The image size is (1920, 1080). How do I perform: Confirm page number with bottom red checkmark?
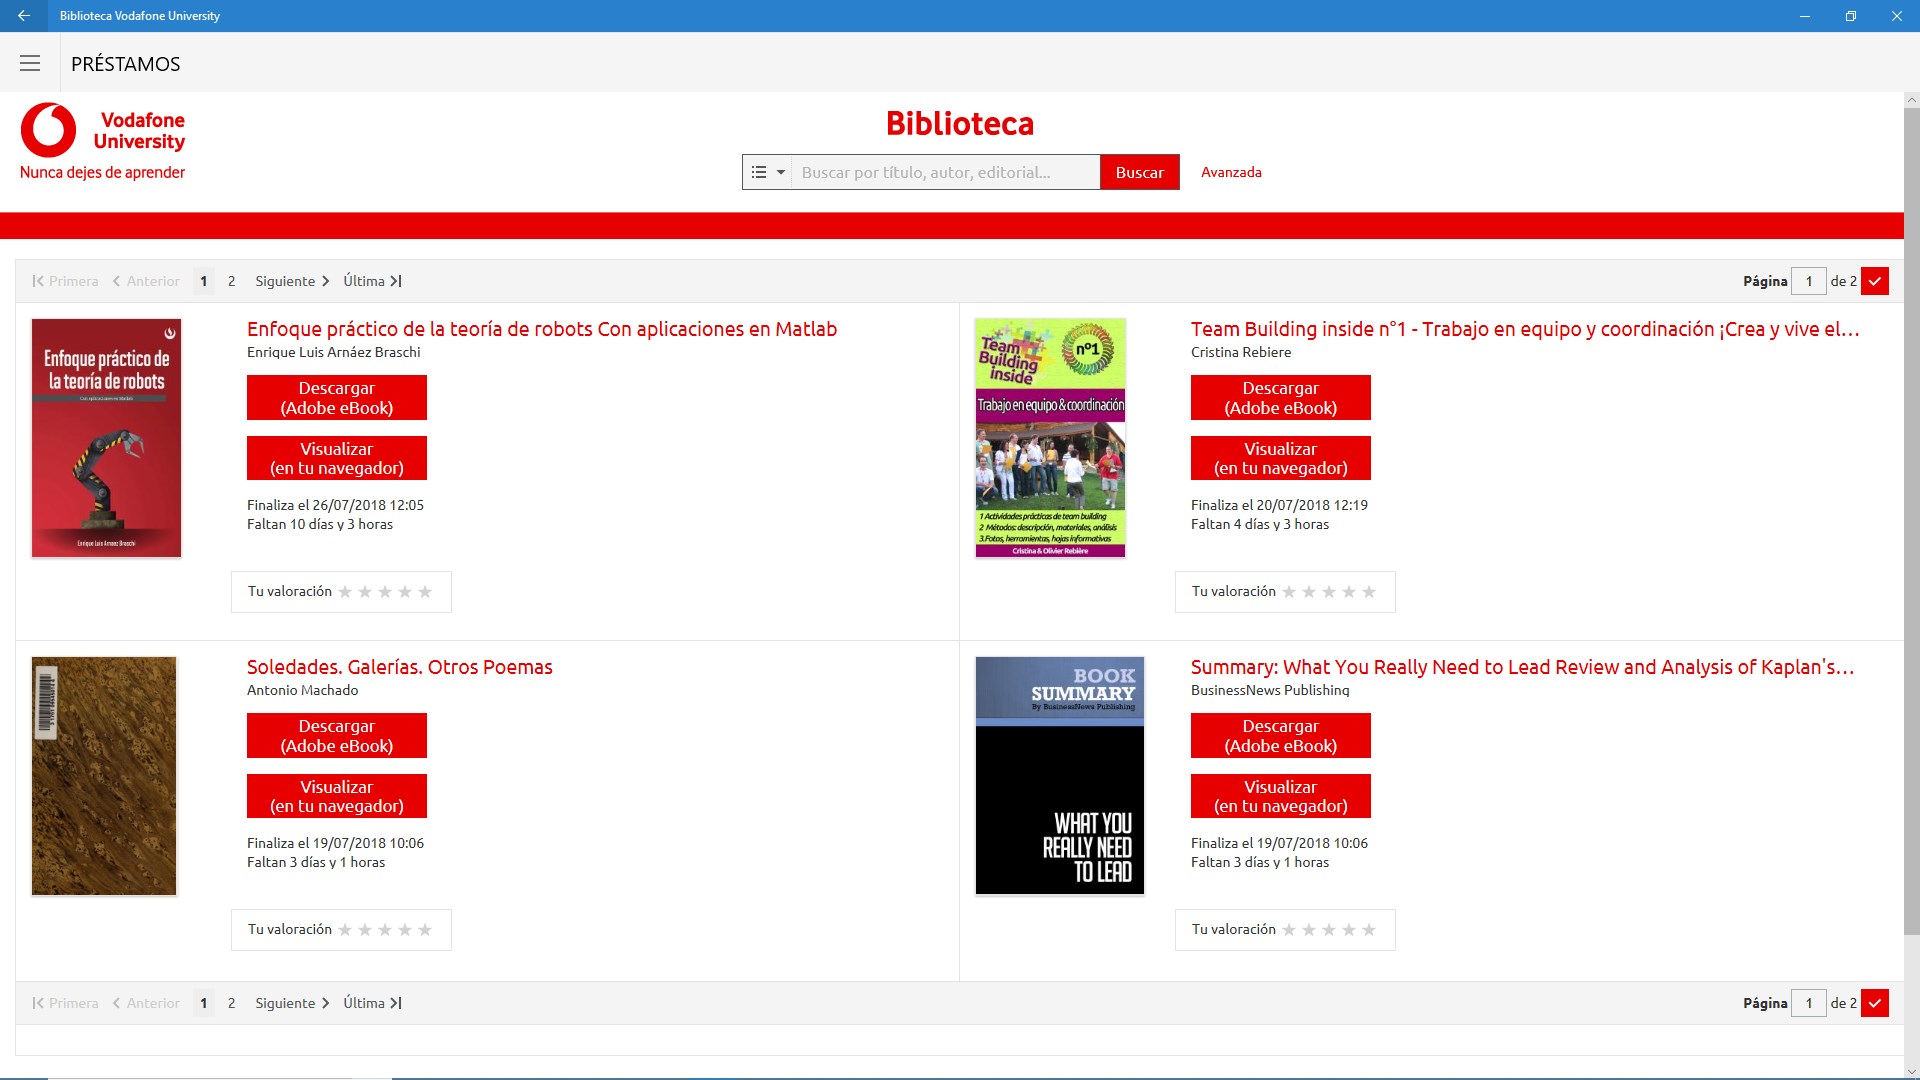(1875, 1003)
